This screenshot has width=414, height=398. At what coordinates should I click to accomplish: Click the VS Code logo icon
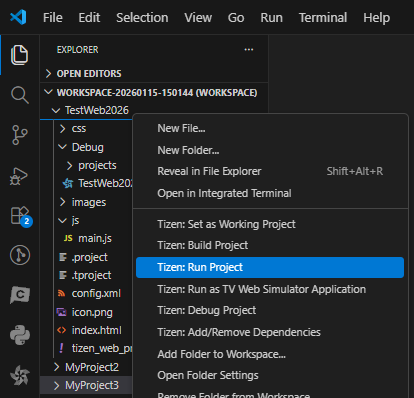[x=18, y=17]
